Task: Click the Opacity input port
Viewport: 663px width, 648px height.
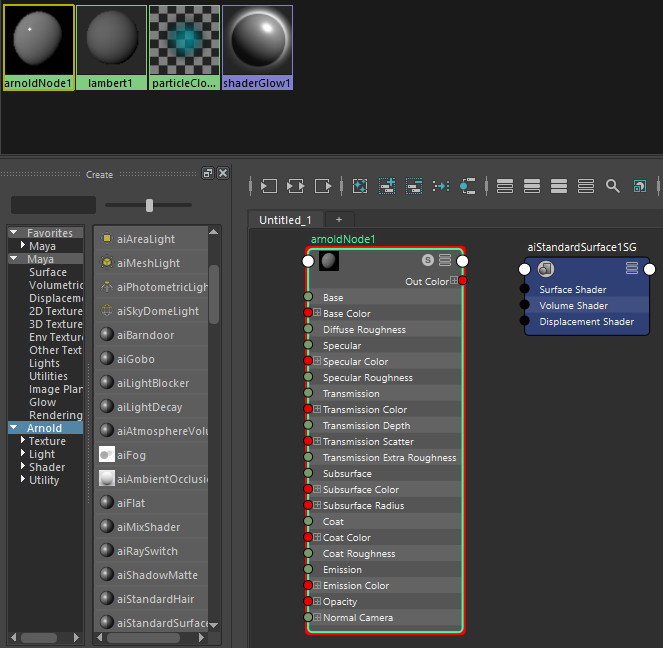Action: point(308,601)
